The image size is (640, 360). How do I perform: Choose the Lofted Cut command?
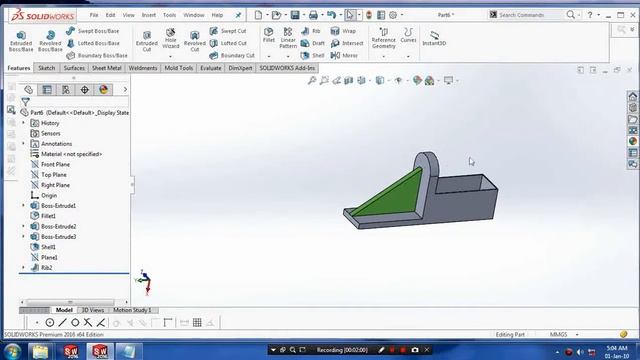(x=228, y=43)
